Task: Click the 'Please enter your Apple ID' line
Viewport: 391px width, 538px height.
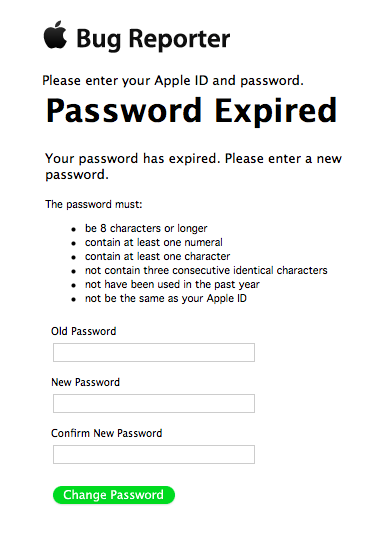Action: [173, 81]
